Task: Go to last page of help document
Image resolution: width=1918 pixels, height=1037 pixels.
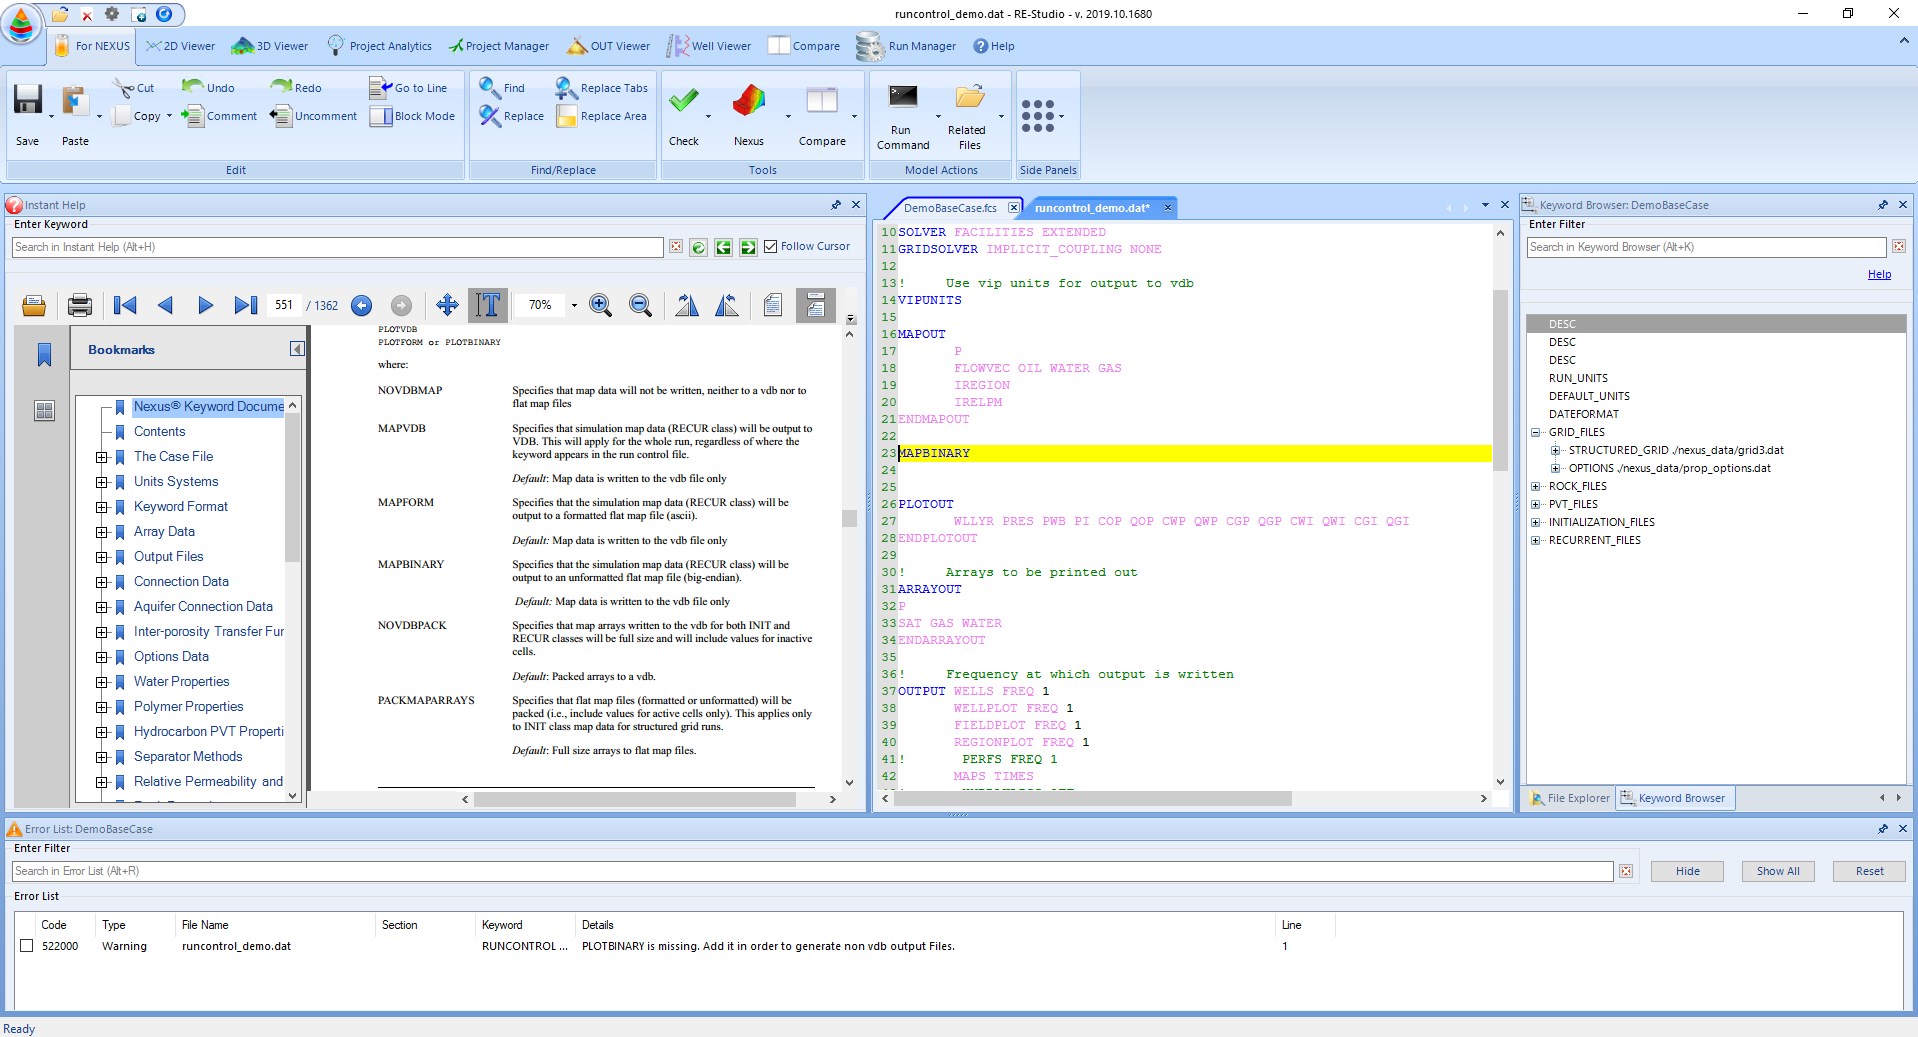Action: click(246, 305)
